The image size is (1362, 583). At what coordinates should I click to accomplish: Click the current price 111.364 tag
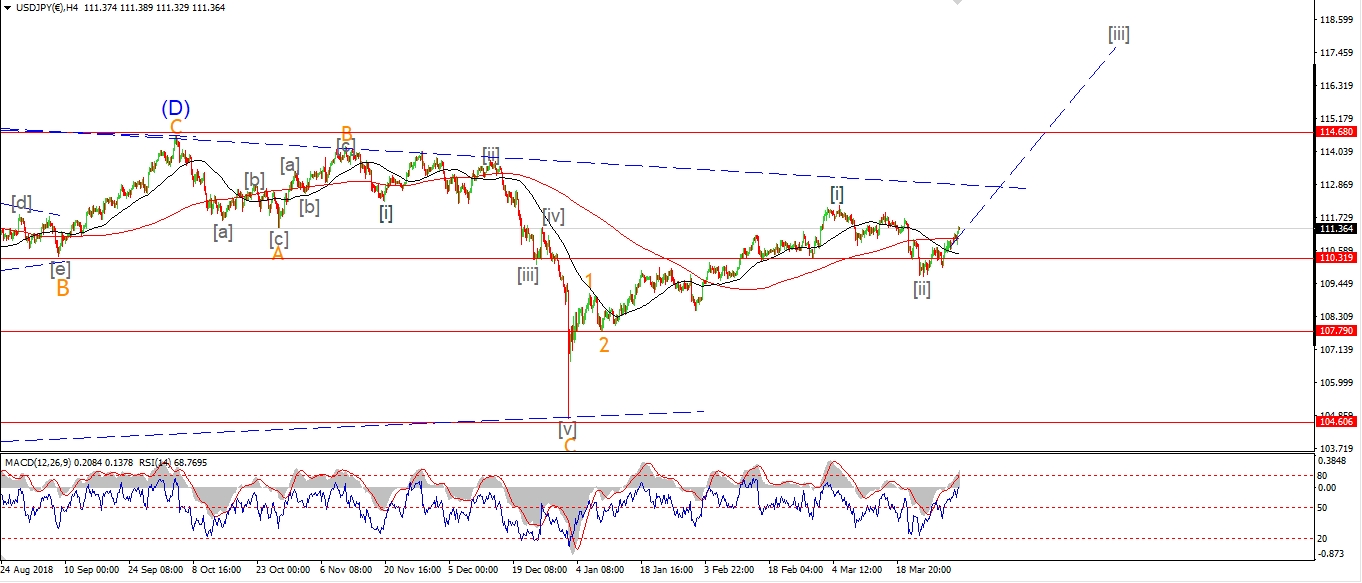coord(1337,229)
